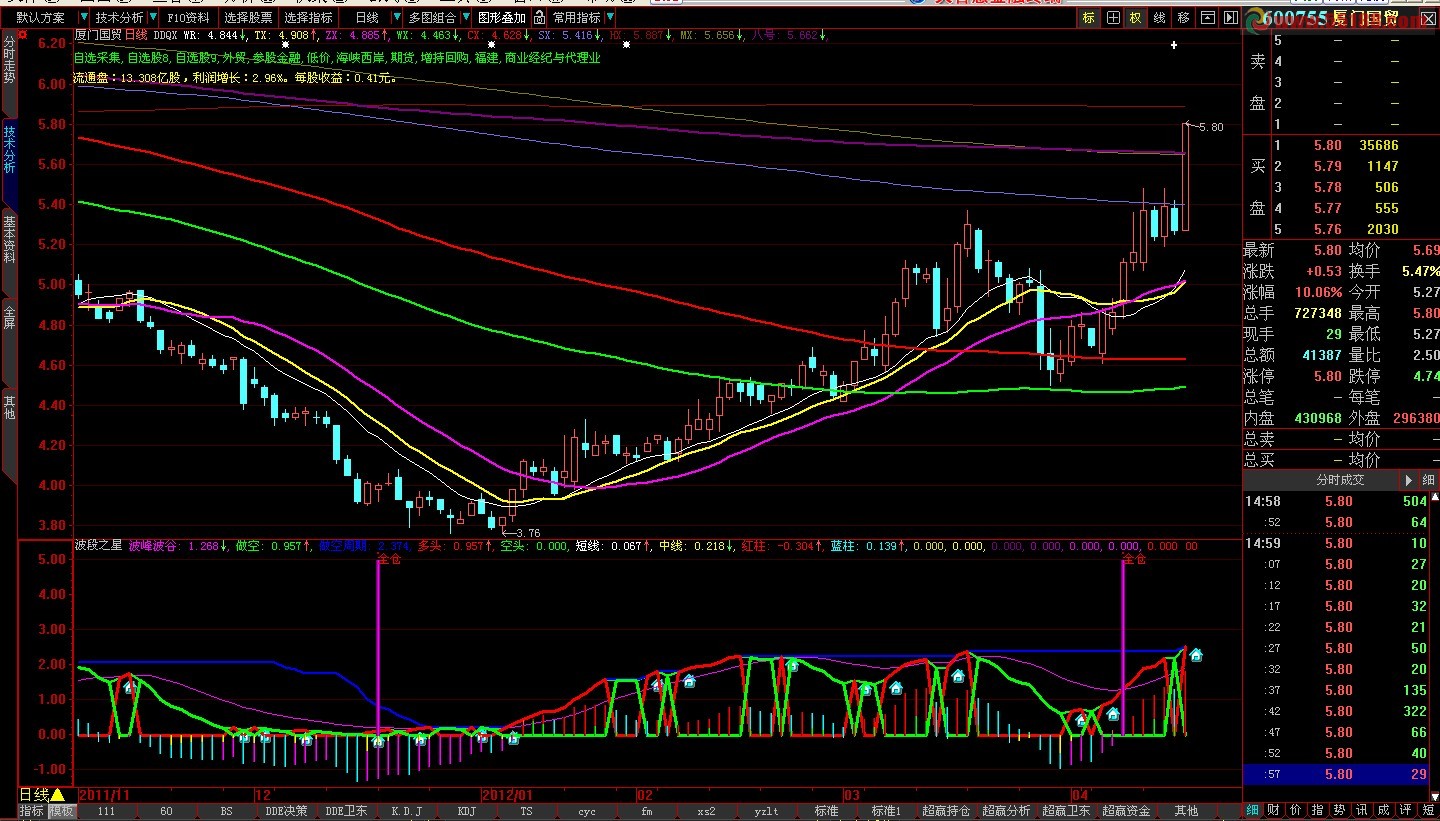
Task: Click the 海峡西岸 sector tag
Action: [x=361, y=58]
